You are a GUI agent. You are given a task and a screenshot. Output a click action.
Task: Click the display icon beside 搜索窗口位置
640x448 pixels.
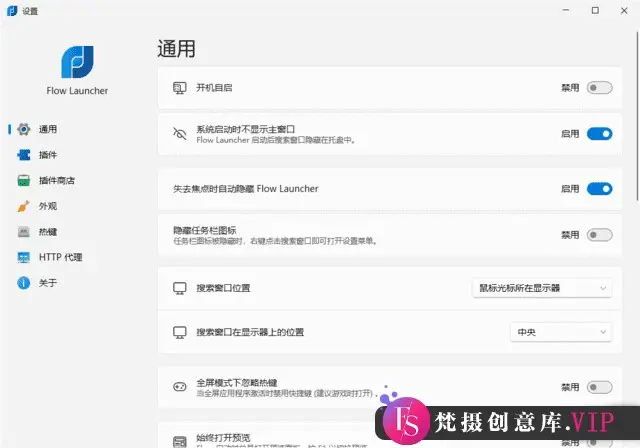[x=180, y=288]
